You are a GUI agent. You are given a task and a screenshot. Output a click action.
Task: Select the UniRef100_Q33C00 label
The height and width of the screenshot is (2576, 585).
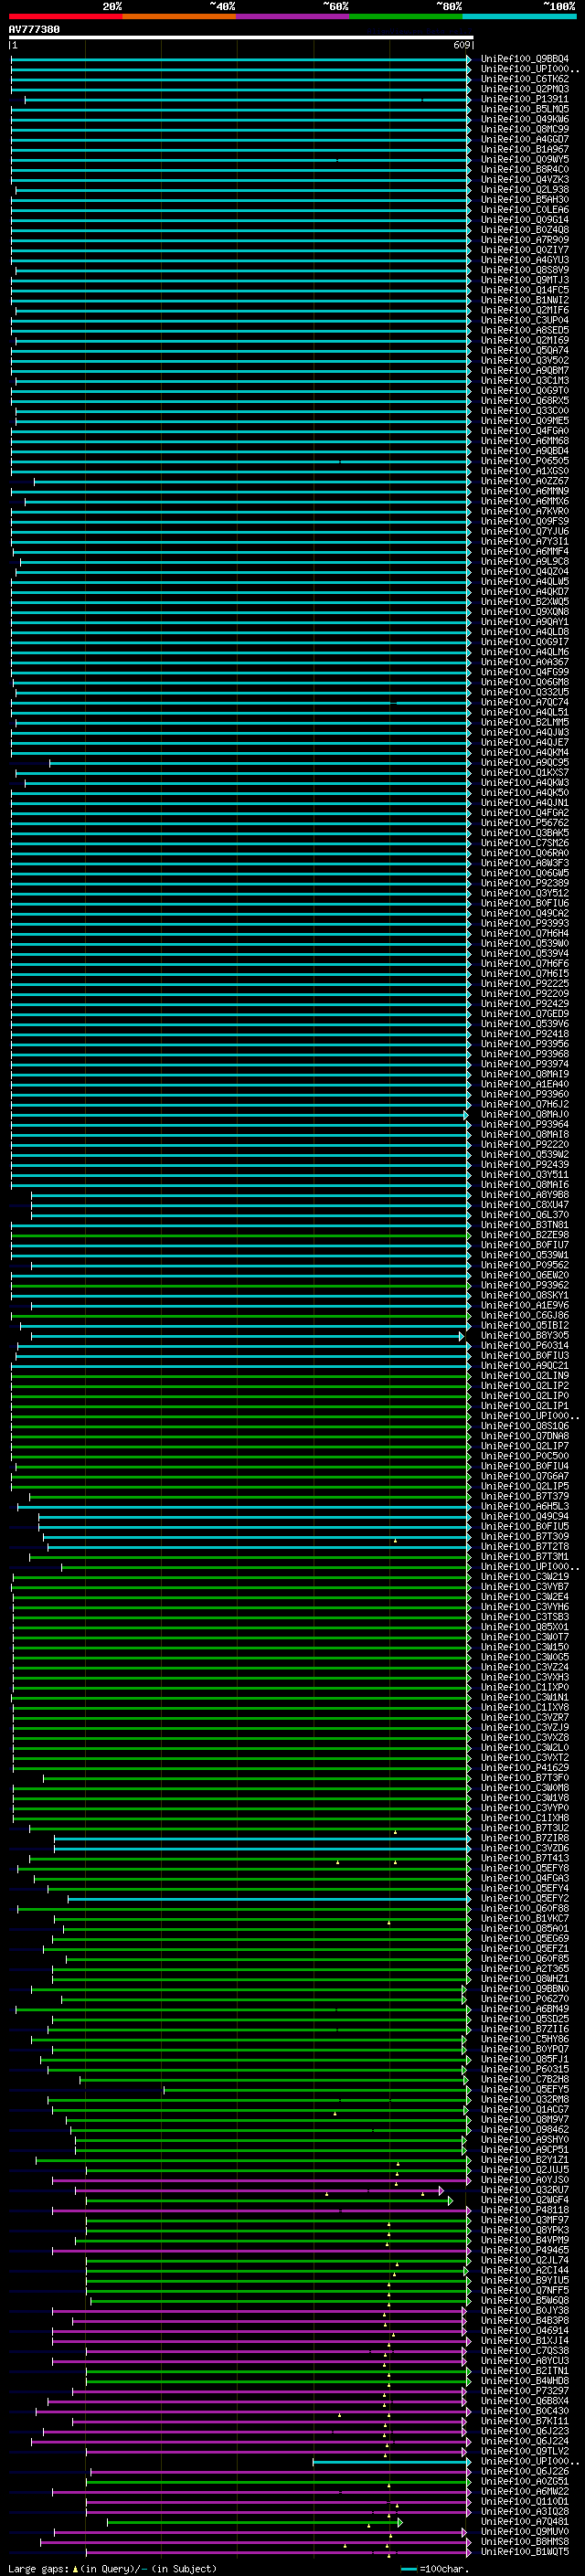point(525,410)
